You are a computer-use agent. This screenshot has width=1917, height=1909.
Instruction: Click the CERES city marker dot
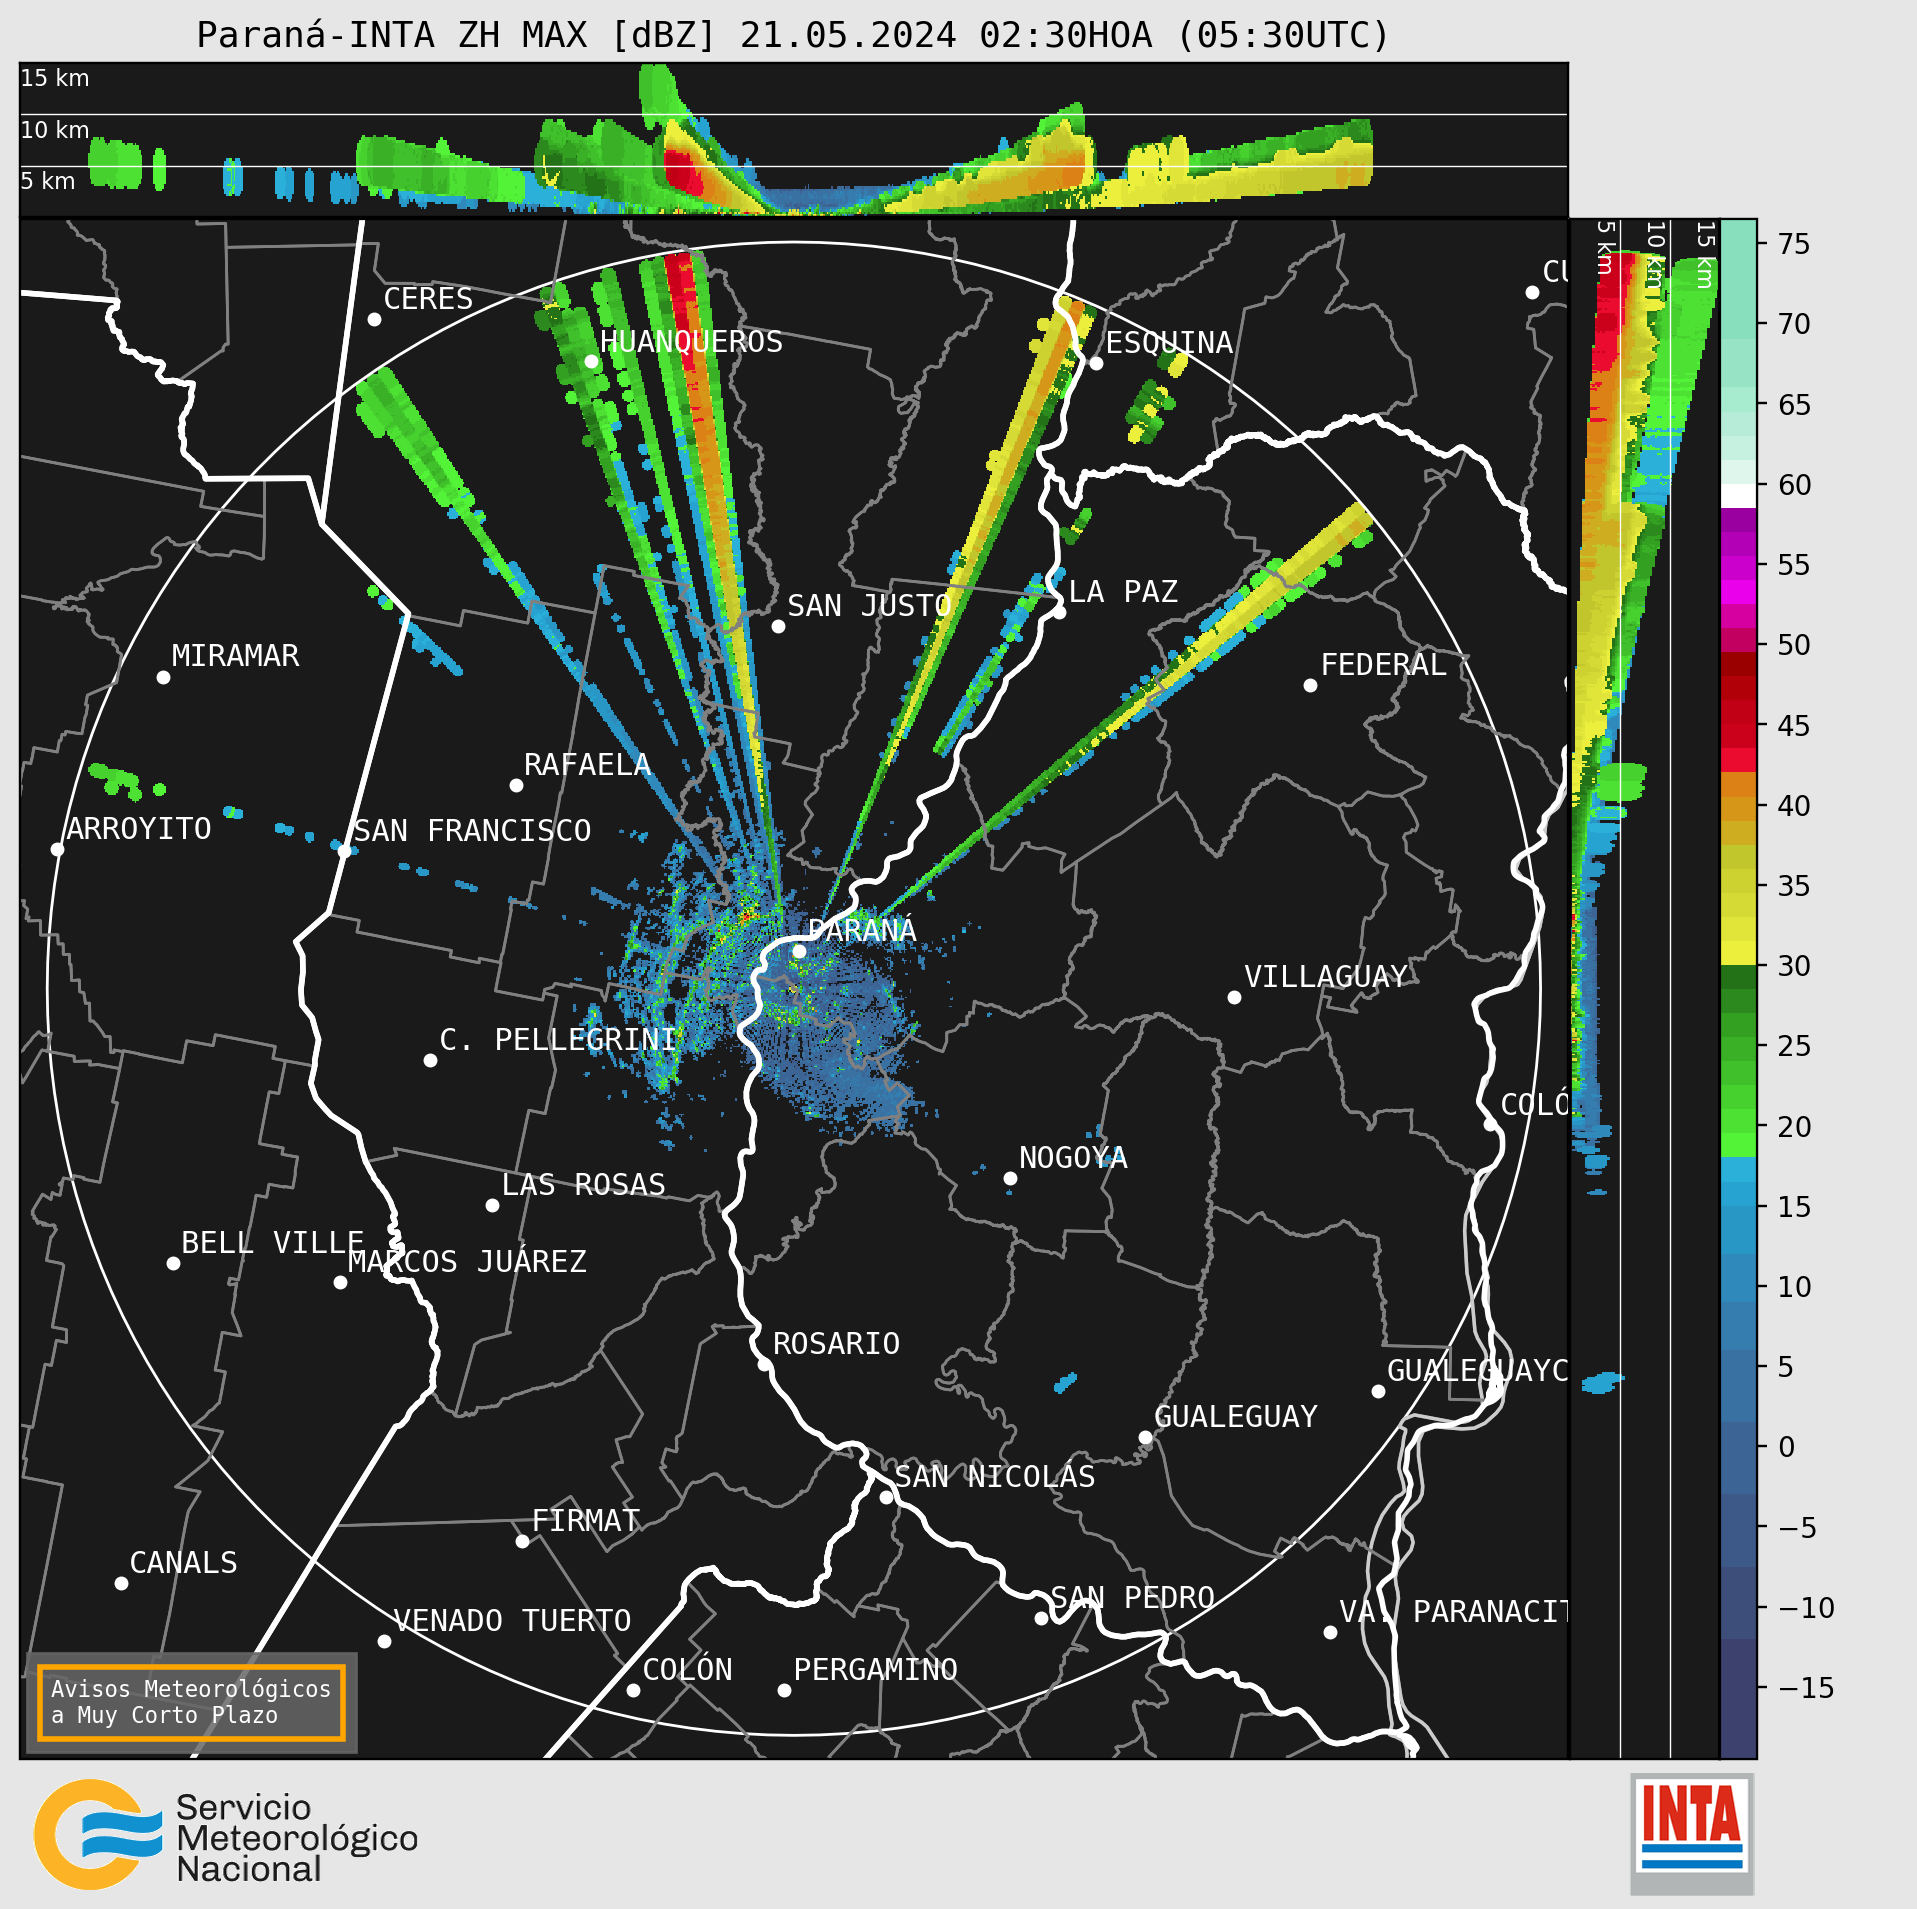[x=374, y=319]
